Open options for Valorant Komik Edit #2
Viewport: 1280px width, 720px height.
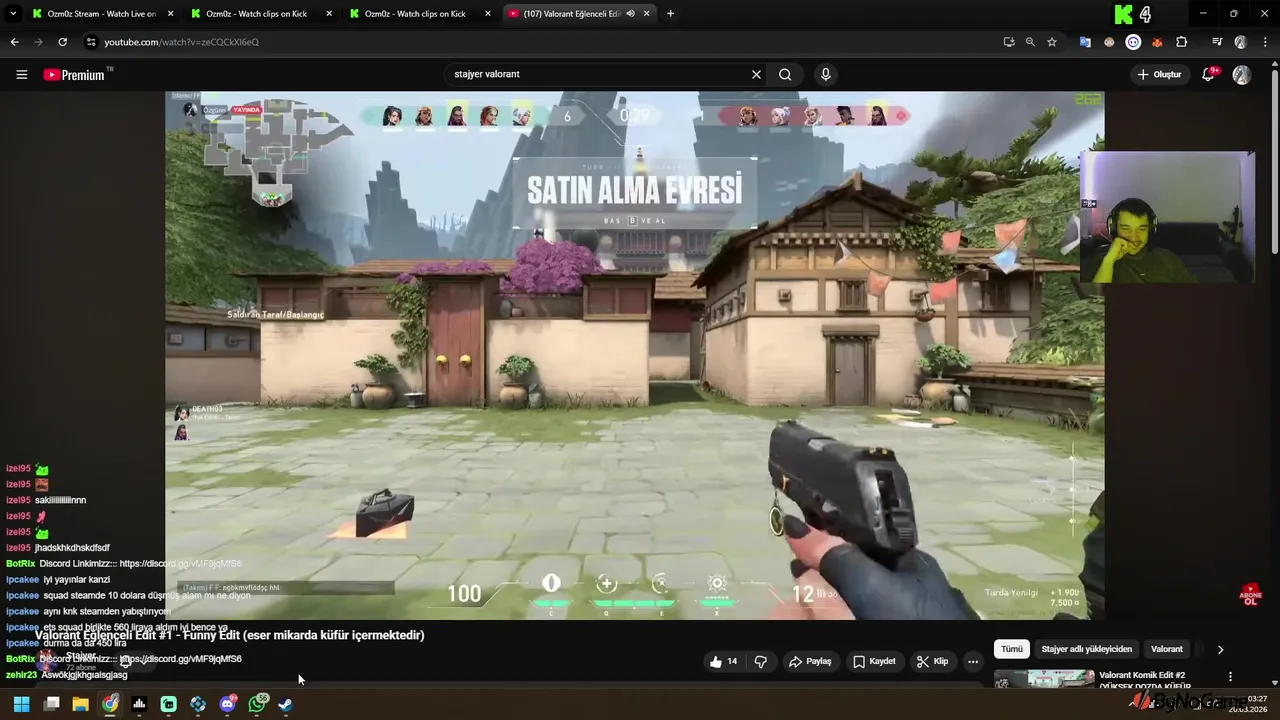[1230, 677]
